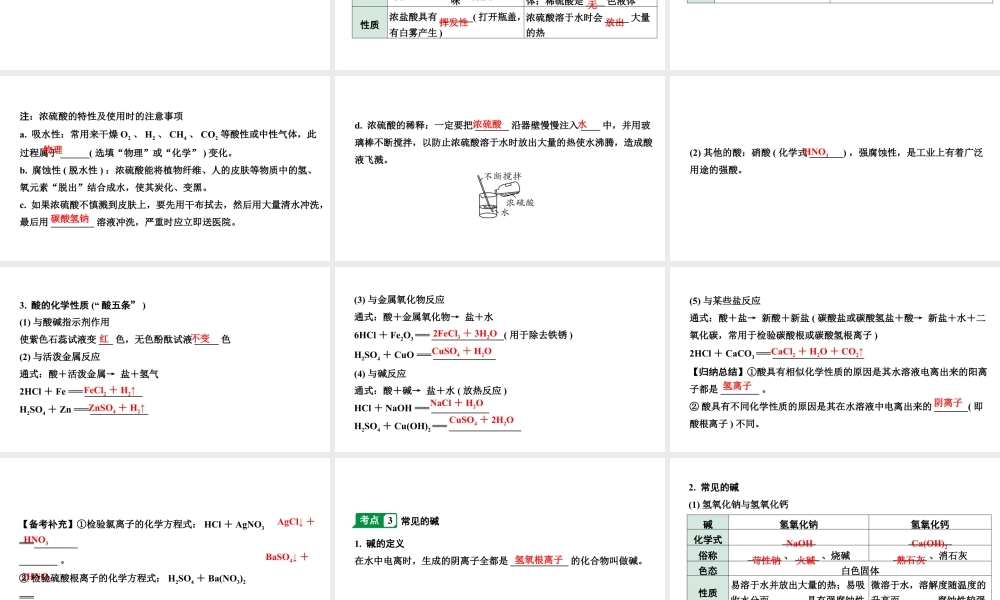
Task: Click the red HNO₃ formula in 备考补充
Action: click(33, 540)
